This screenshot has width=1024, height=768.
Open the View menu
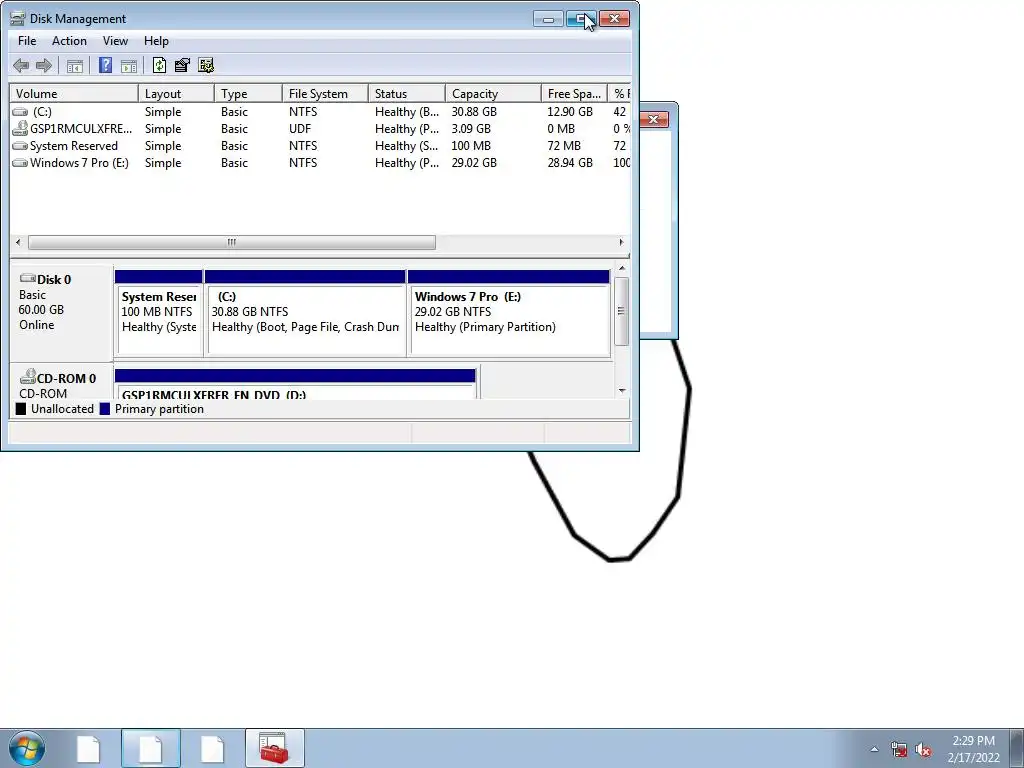[115, 40]
